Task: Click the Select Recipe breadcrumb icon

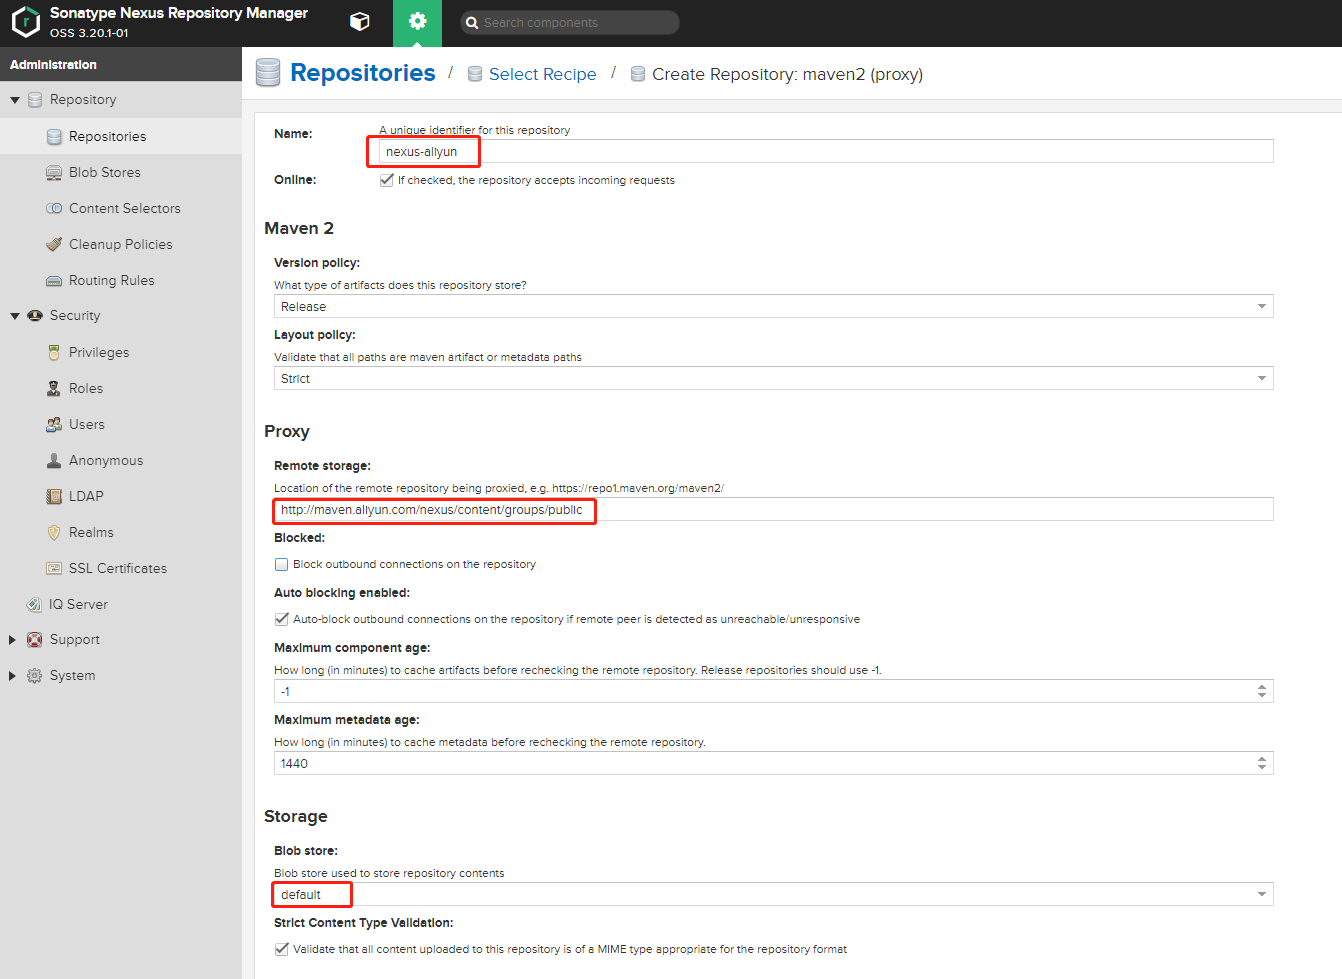Action: [x=475, y=74]
